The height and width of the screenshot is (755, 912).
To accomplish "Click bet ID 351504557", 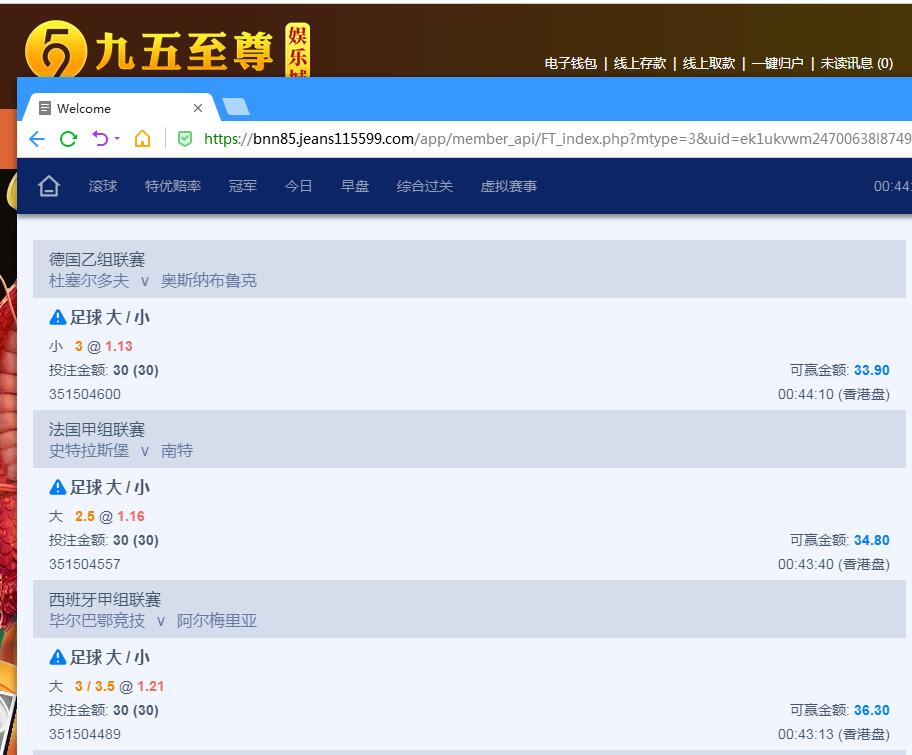I will [x=85, y=564].
